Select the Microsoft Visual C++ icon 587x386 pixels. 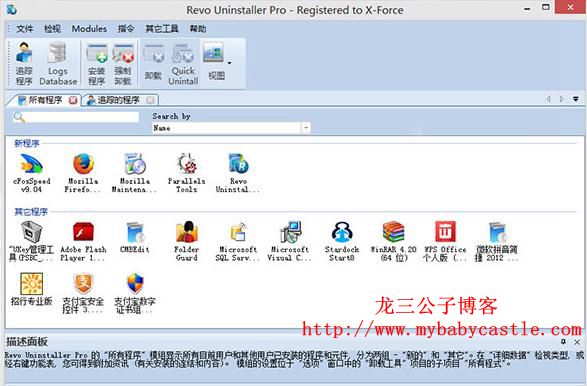[x=290, y=241]
